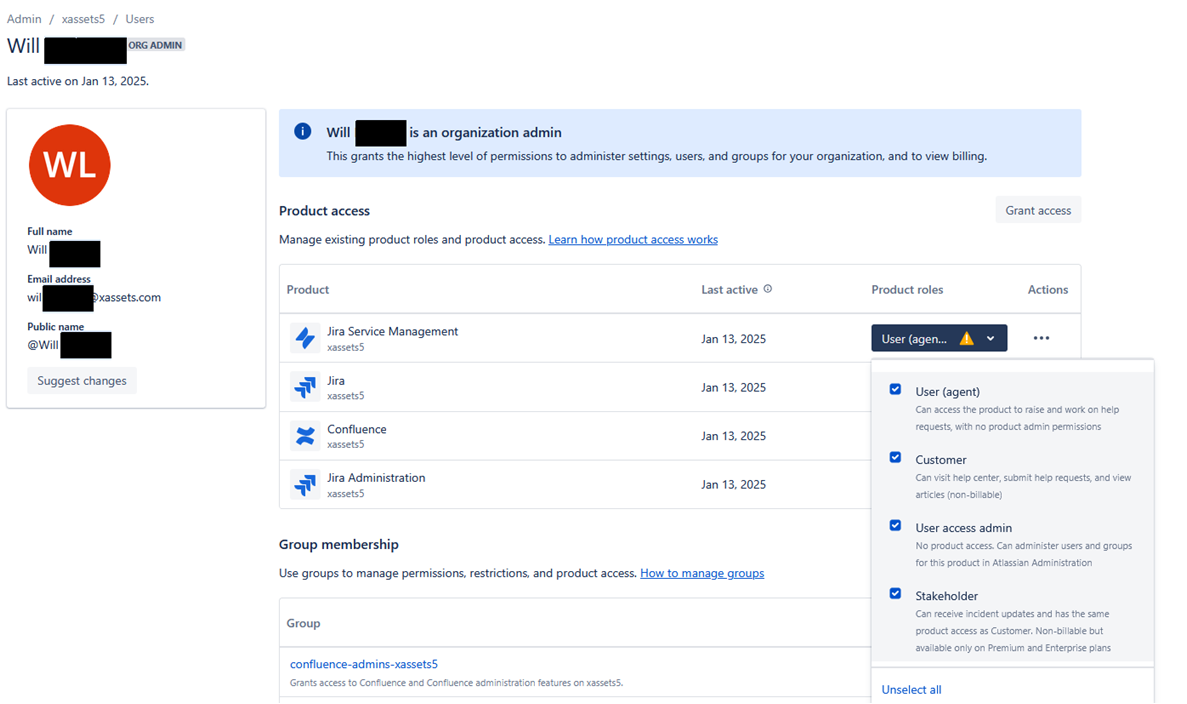Click the warning icon in the product roles selector

[967, 337]
